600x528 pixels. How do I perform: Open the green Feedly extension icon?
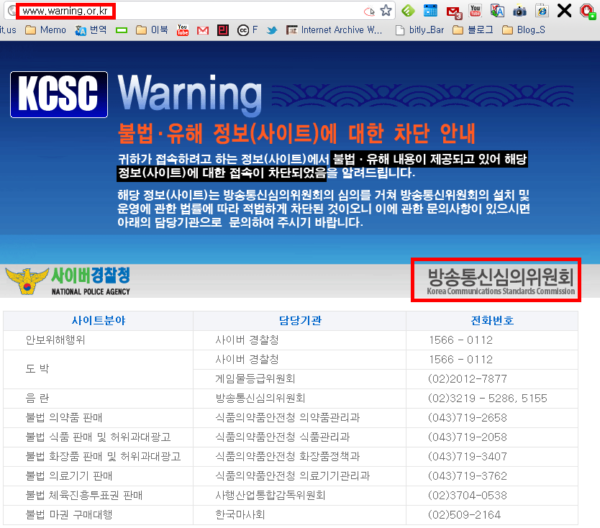point(408,11)
